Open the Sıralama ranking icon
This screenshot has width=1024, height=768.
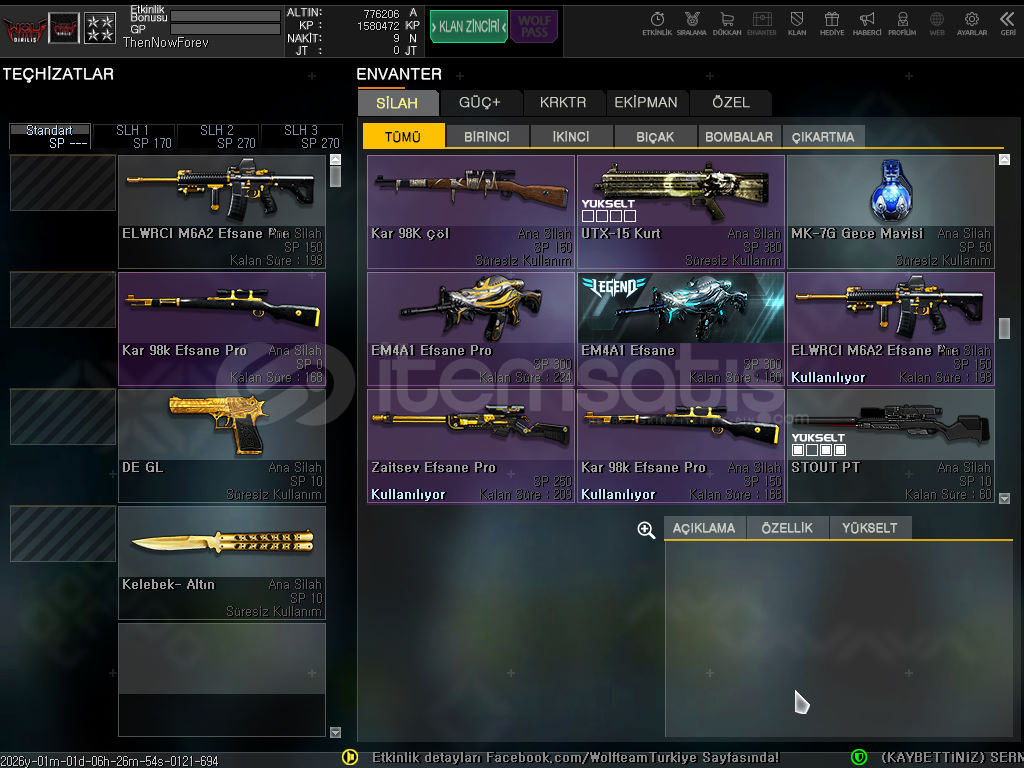coord(692,24)
